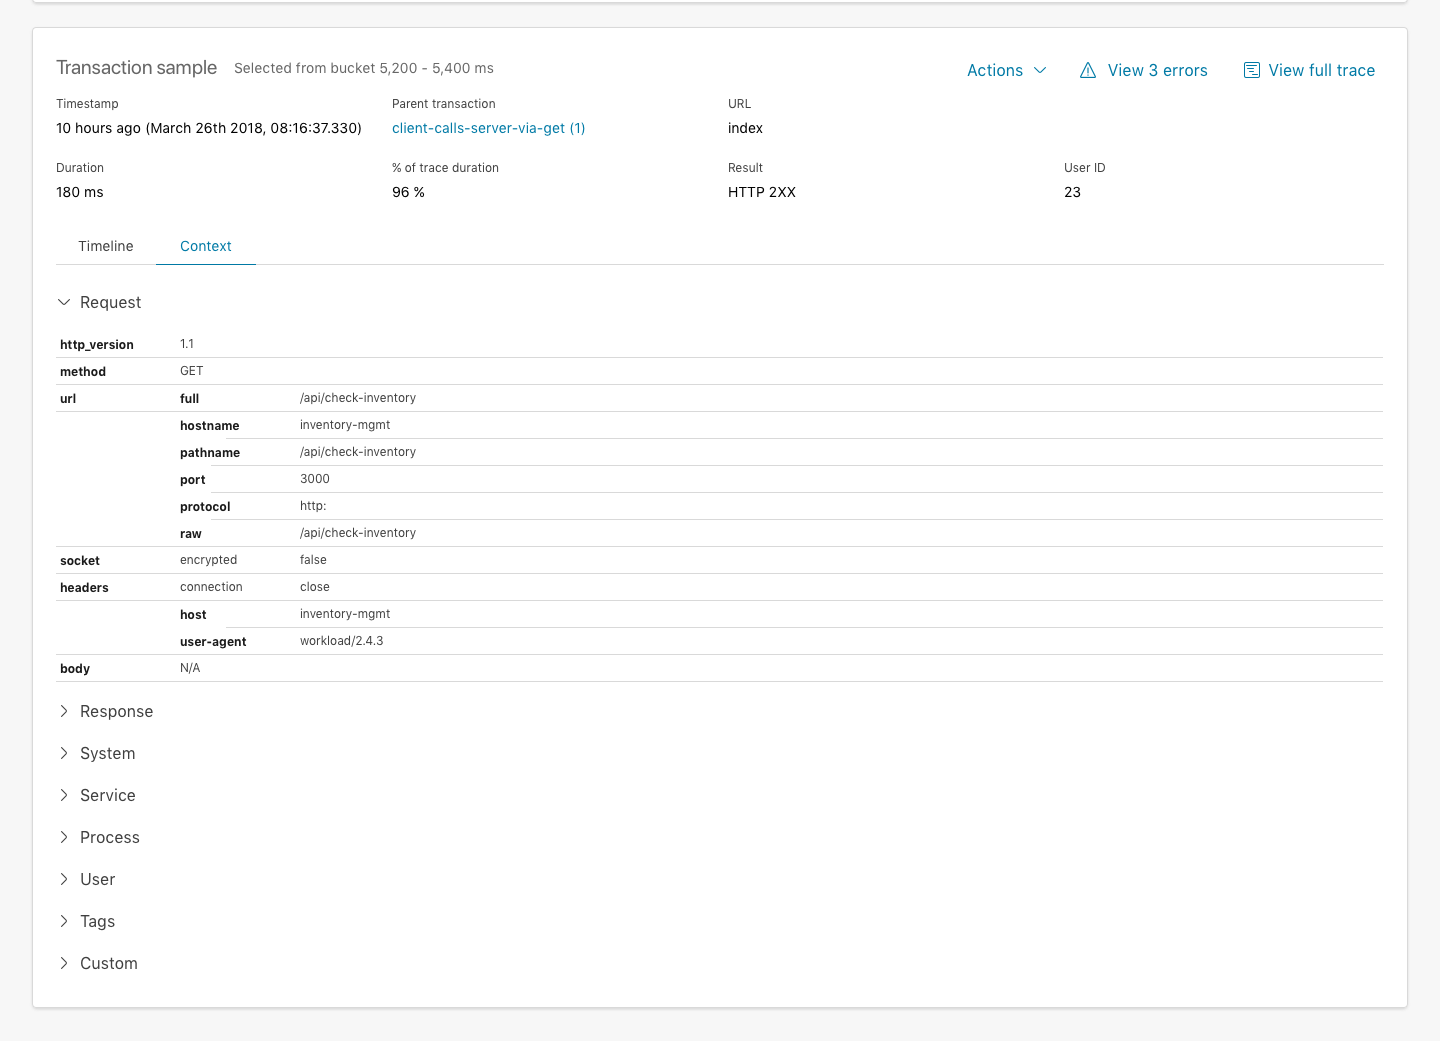Expand the System section

pyautogui.click(x=107, y=753)
